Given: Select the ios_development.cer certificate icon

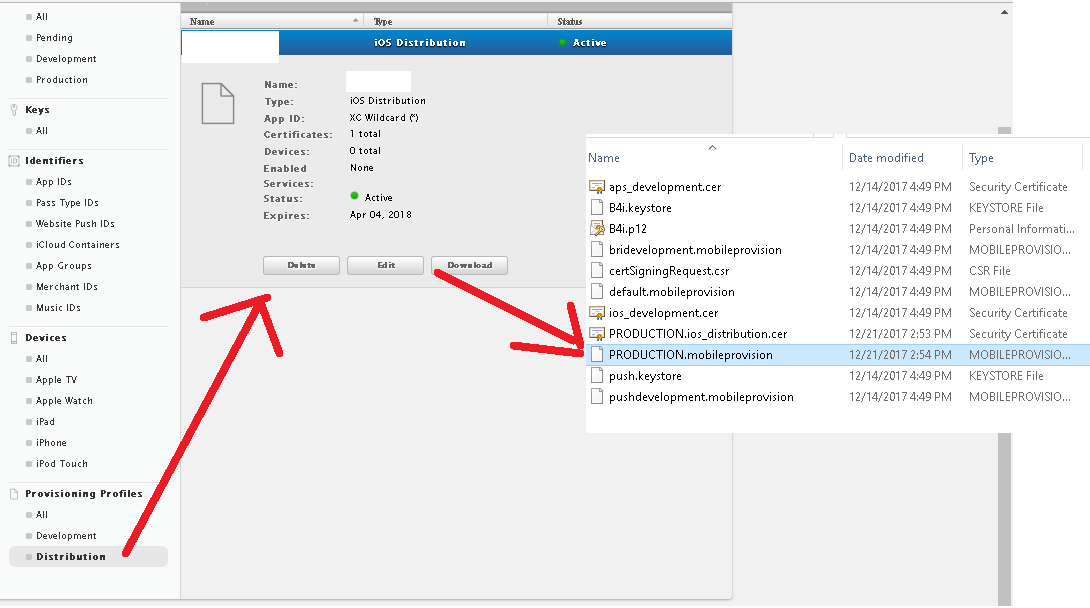Looking at the screenshot, I should (596, 313).
